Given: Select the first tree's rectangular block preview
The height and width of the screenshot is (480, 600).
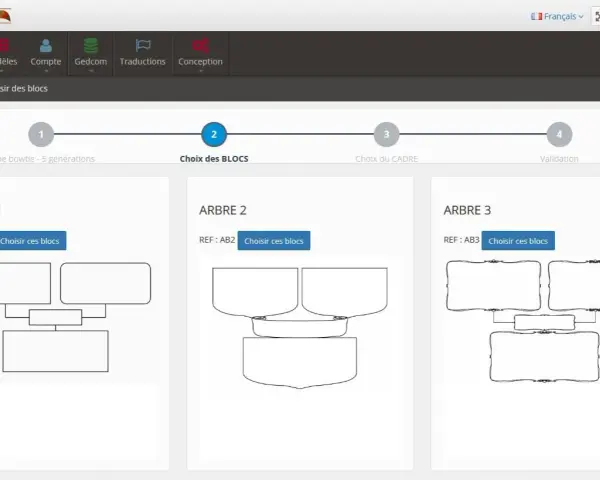Looking at the screenshot, I should pos(75,317).
